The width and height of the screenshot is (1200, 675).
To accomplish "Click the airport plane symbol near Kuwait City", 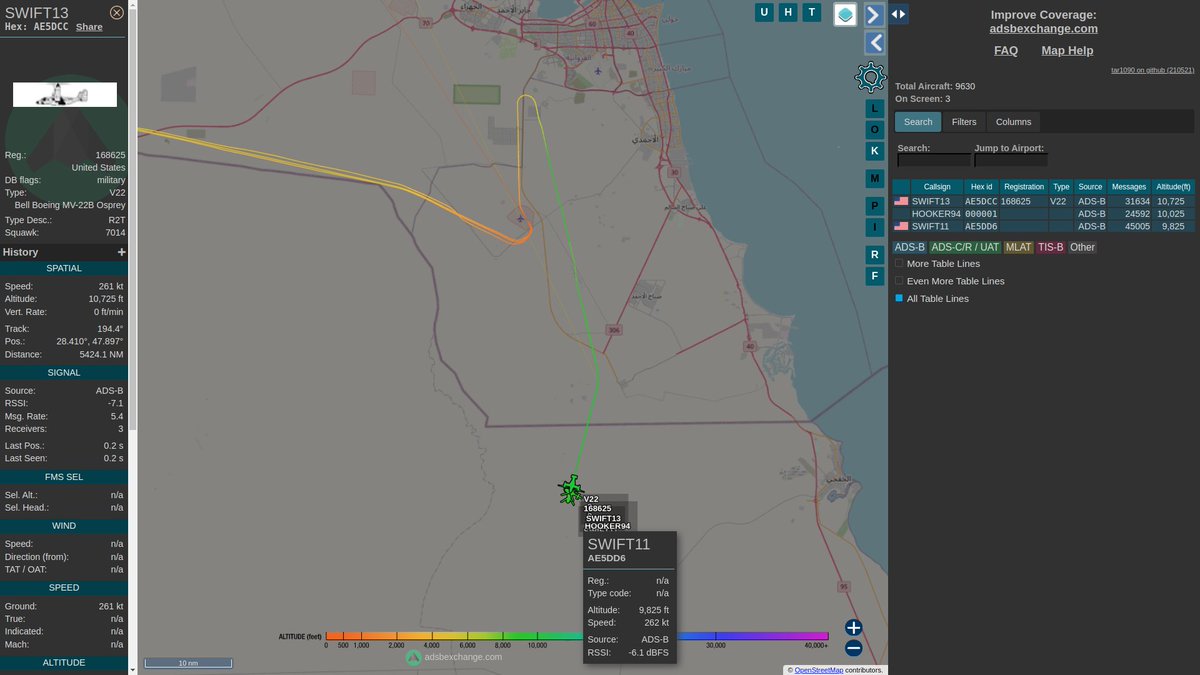I will click(598, 71).
